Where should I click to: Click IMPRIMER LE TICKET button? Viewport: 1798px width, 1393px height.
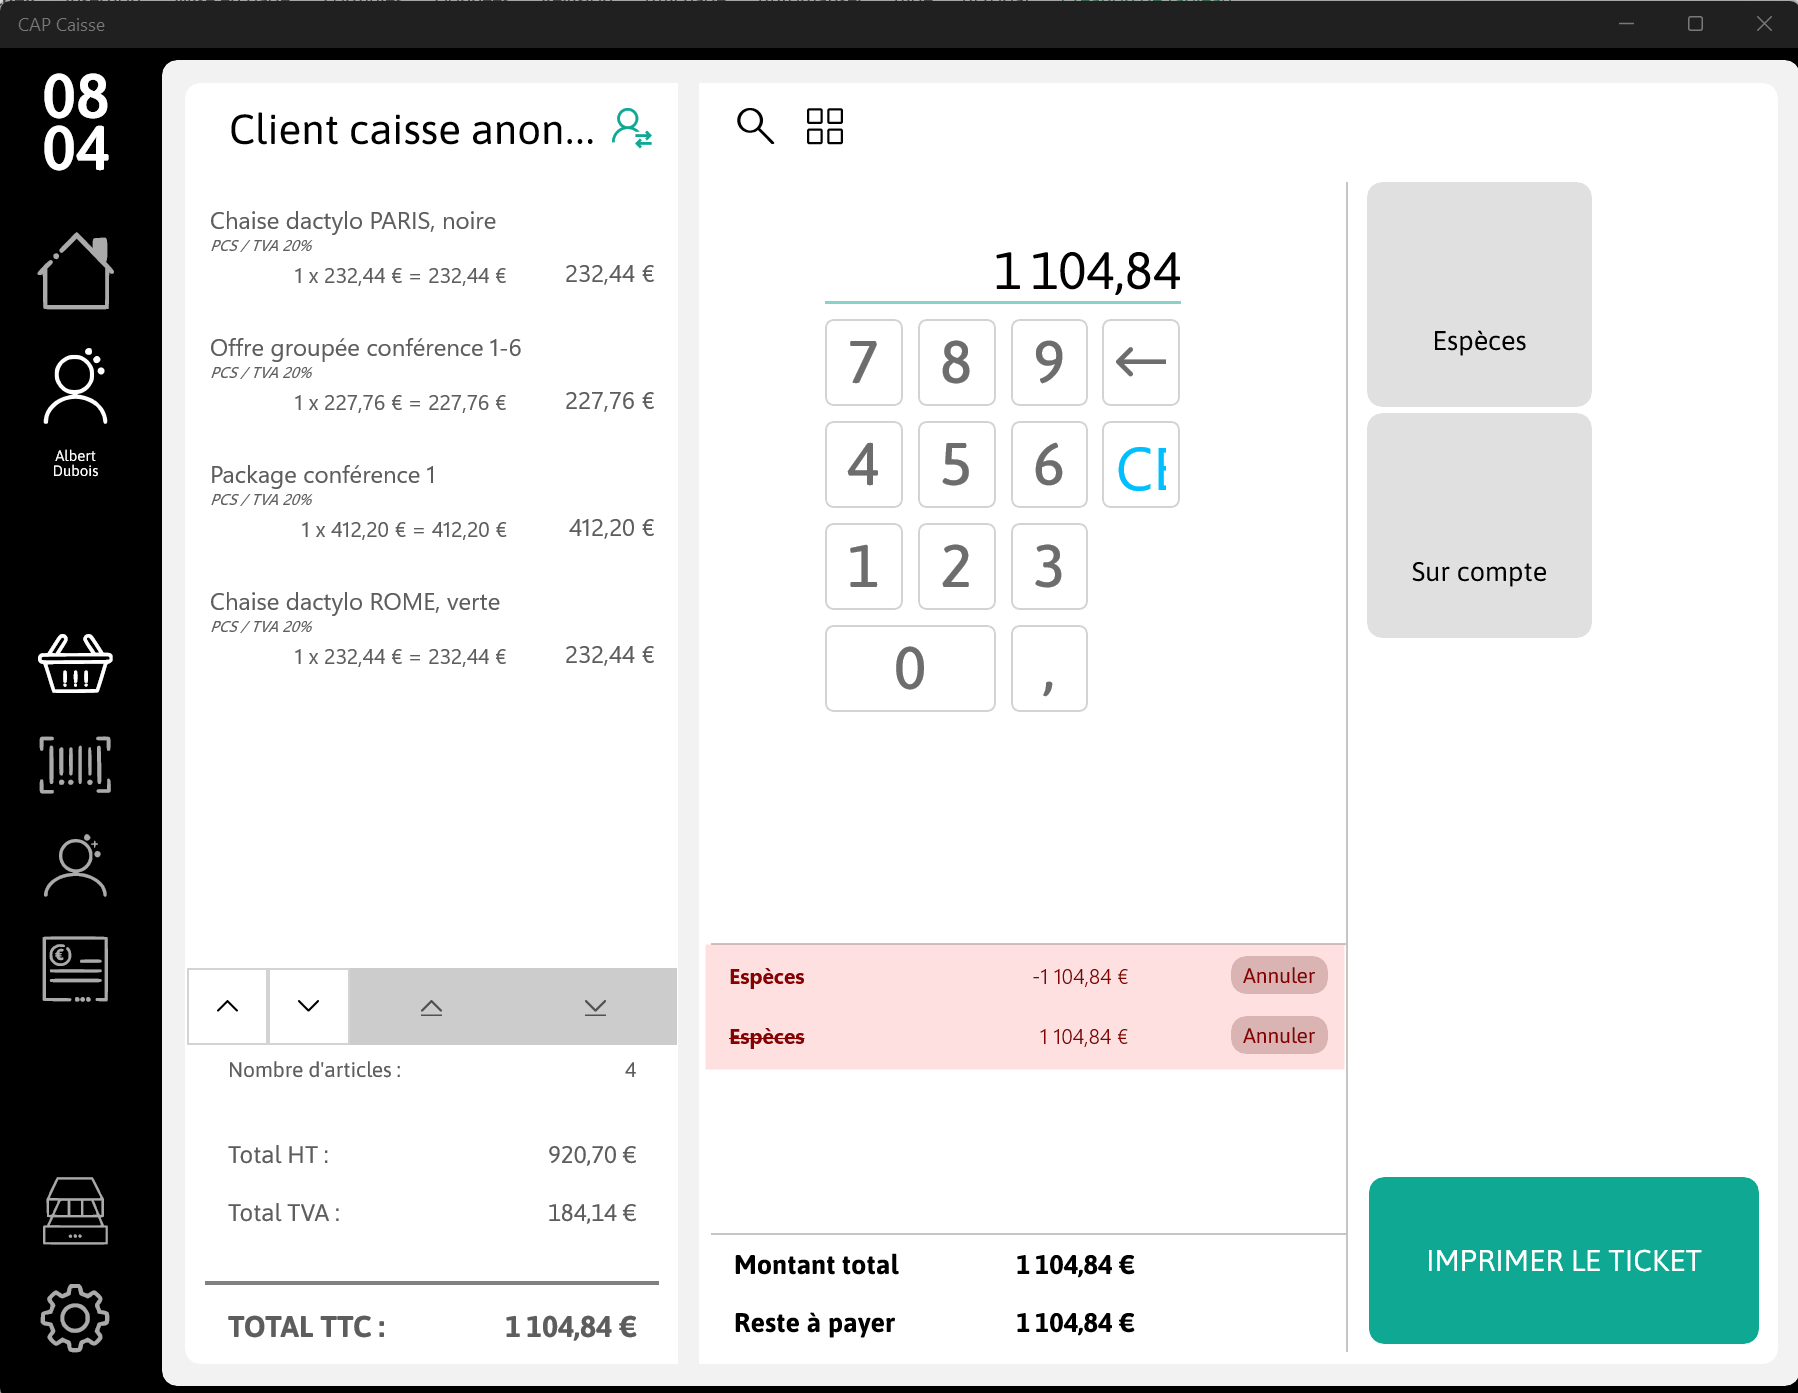pos(1564,1260)
